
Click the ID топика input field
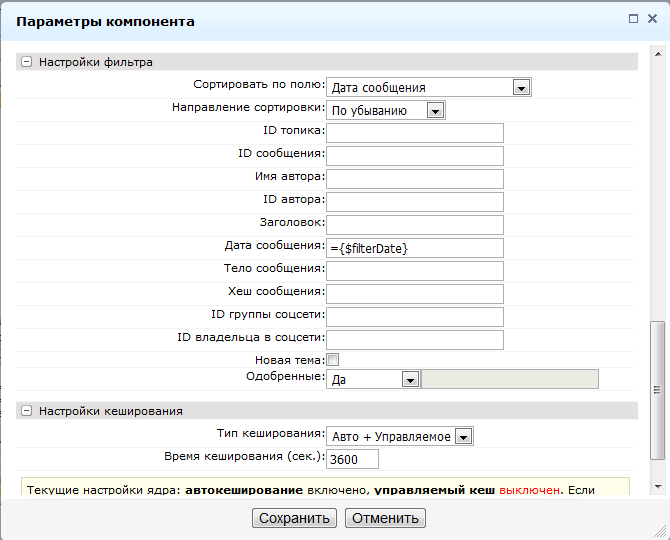click(414, 133)
